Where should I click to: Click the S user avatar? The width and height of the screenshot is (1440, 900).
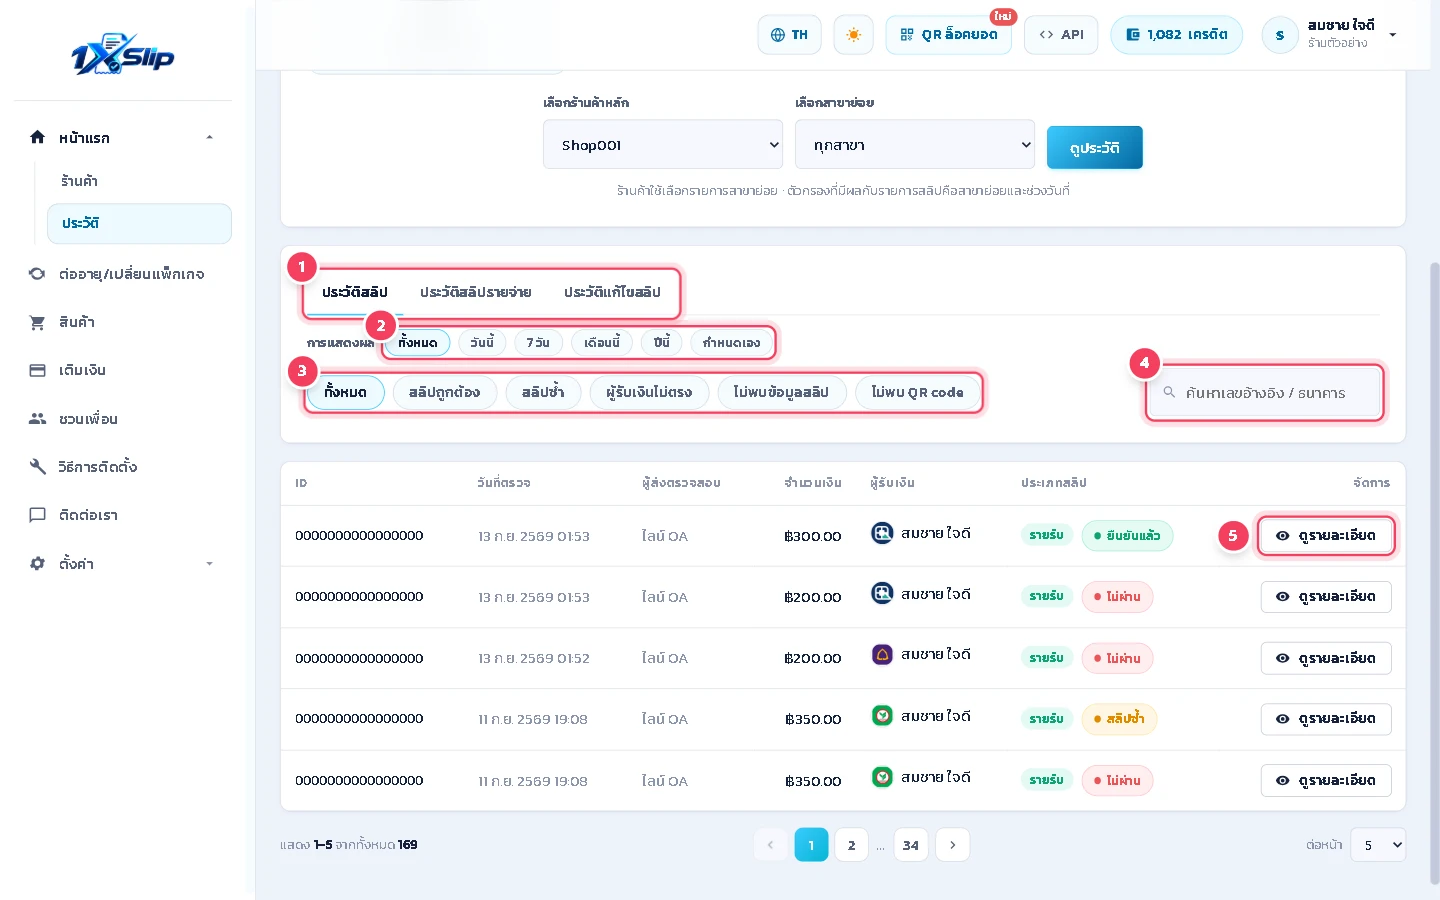(1279, 35)
